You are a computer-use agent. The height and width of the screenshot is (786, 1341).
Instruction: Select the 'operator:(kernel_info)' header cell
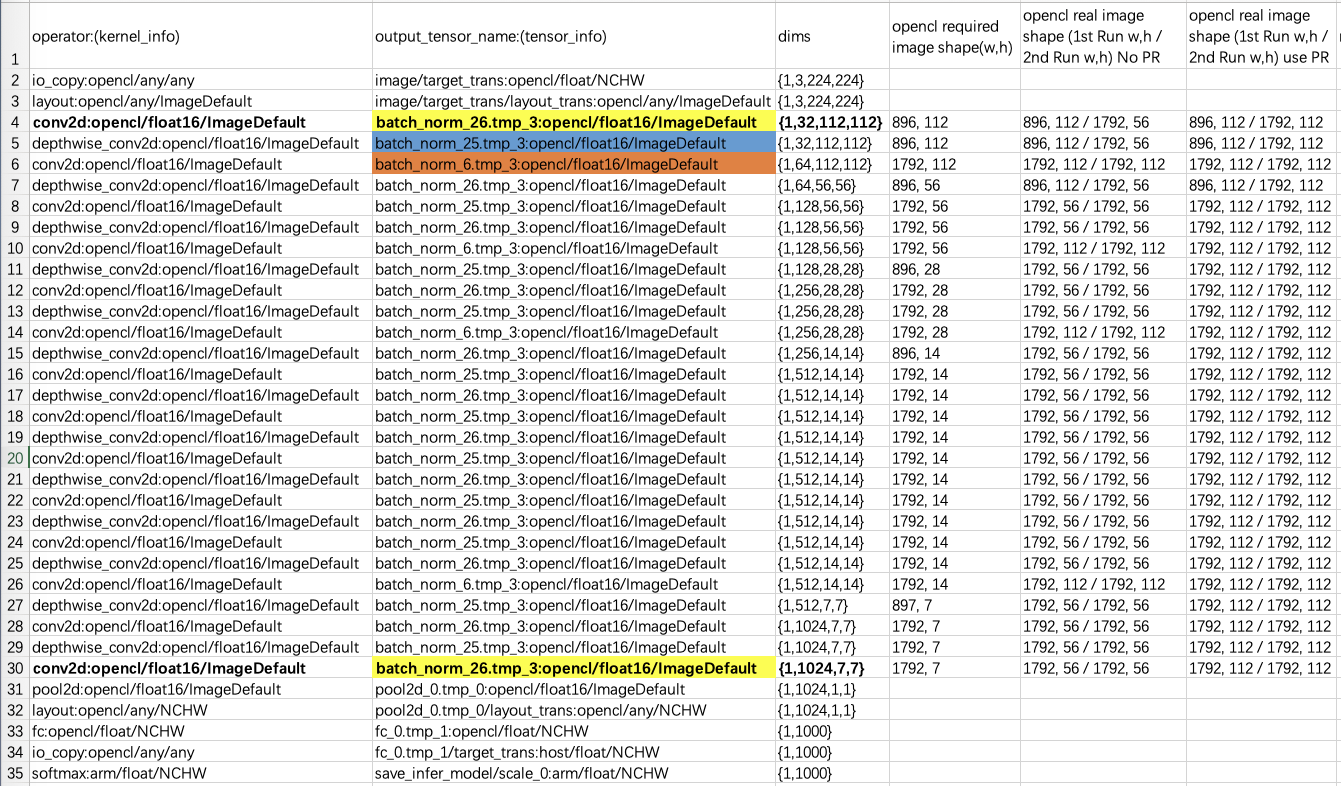[200, 36]
